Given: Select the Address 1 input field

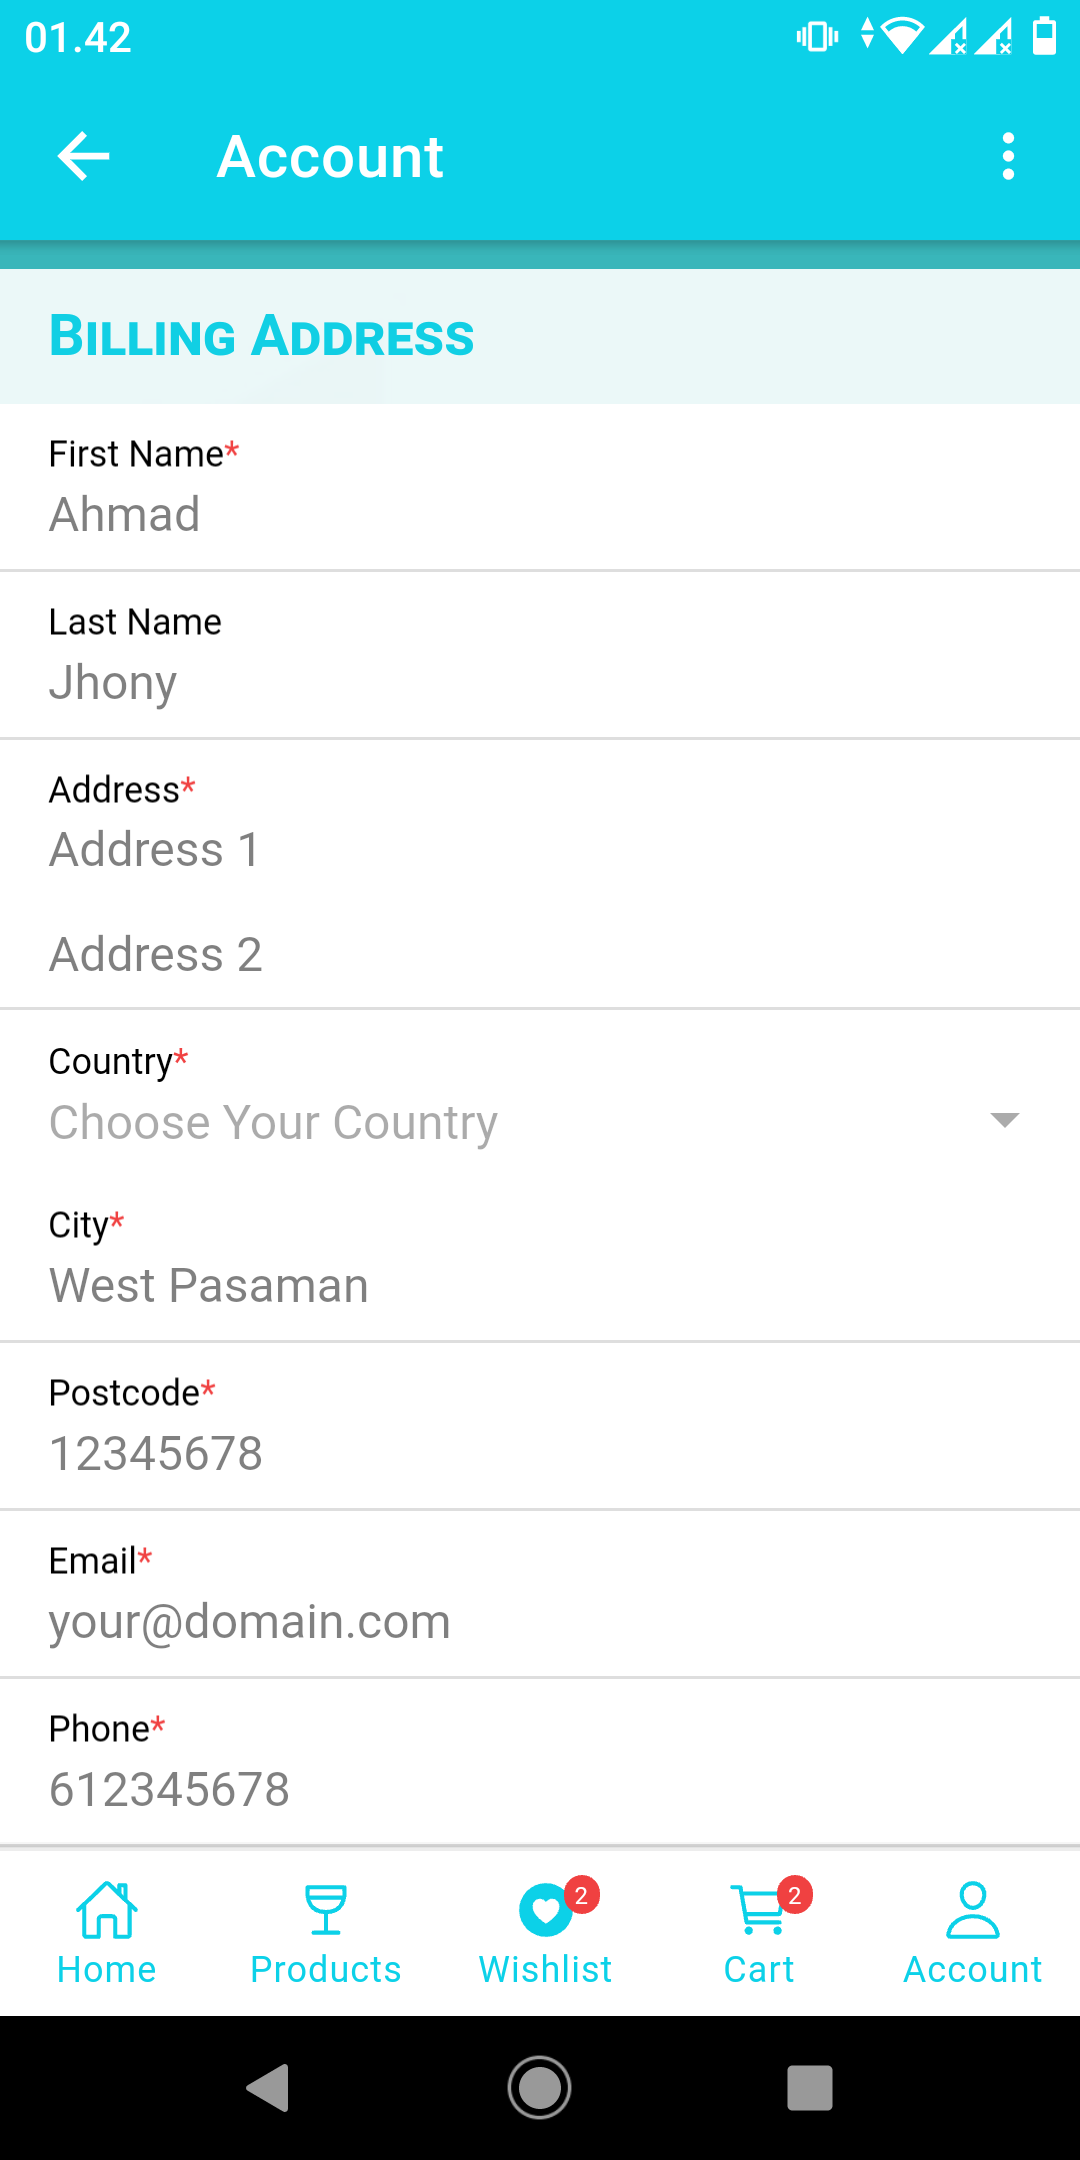Looking at the screenshot, I should pos(540,850).
